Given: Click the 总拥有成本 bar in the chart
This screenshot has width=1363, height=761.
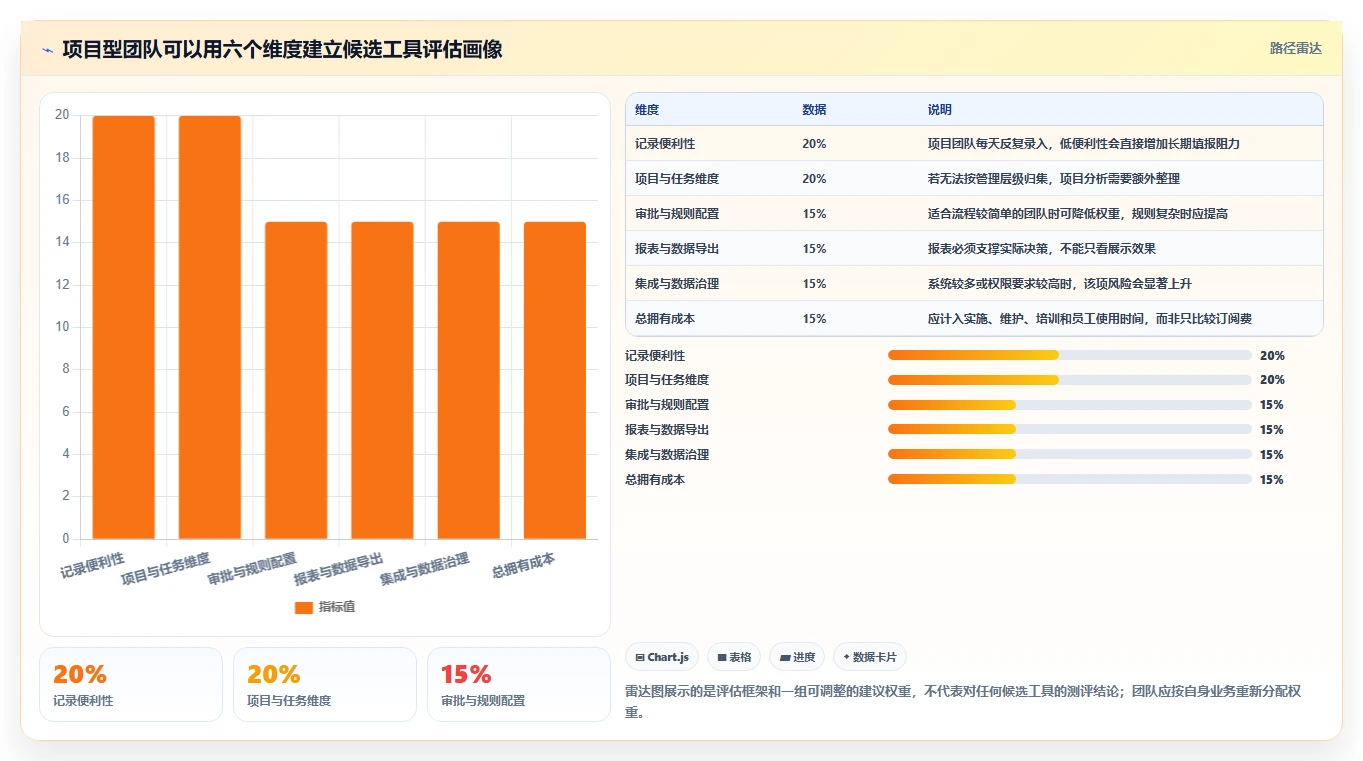Looking at the screenshot, I should (555, 380).
